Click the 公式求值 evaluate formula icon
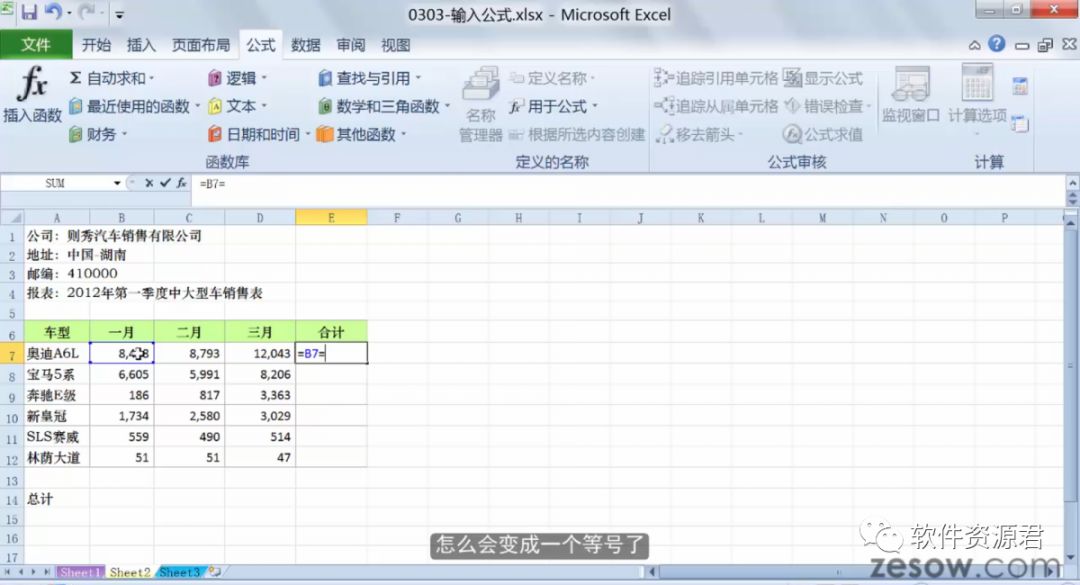 [792, 134]
